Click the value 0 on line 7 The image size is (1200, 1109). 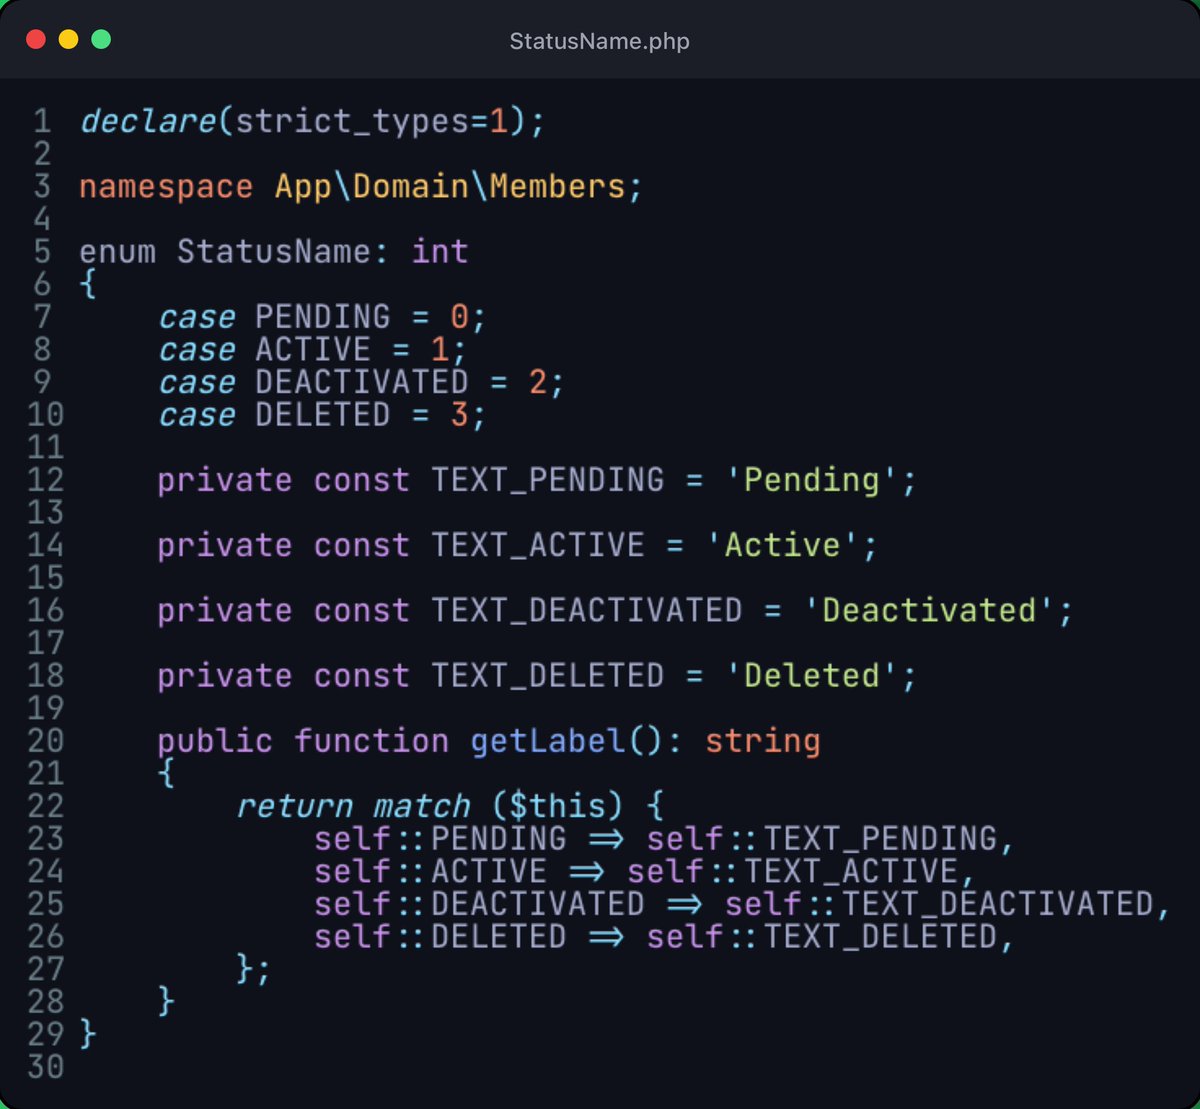(x=460, y=318)
